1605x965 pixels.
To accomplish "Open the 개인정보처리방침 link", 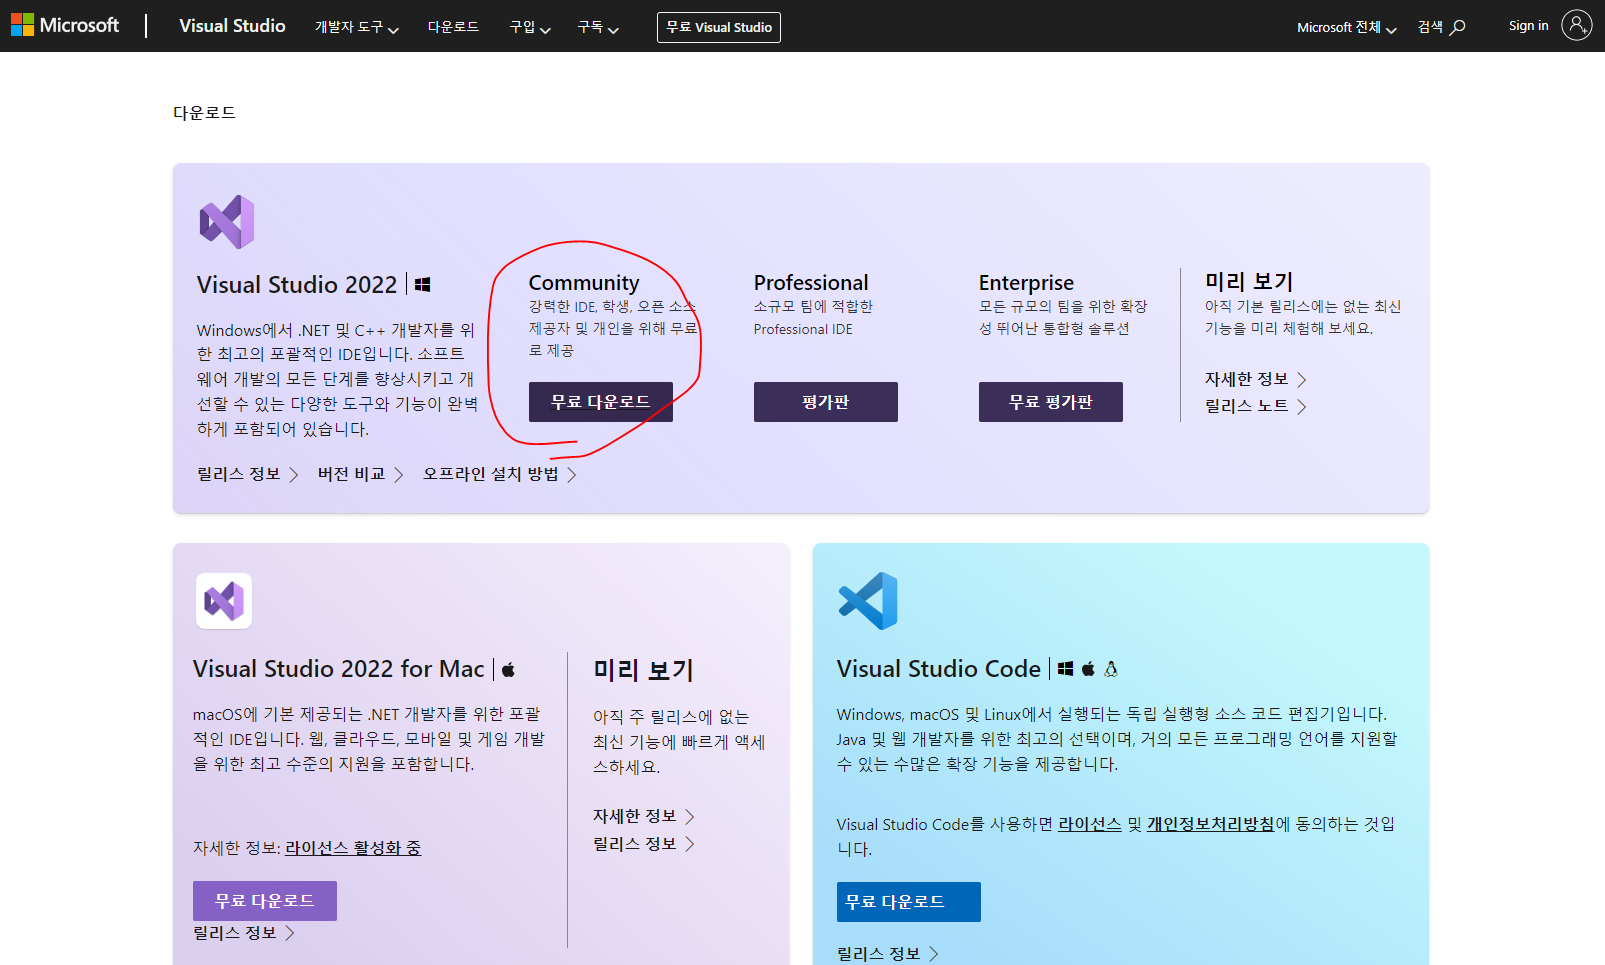I will pyautogui.click(x=1211, y=824).
